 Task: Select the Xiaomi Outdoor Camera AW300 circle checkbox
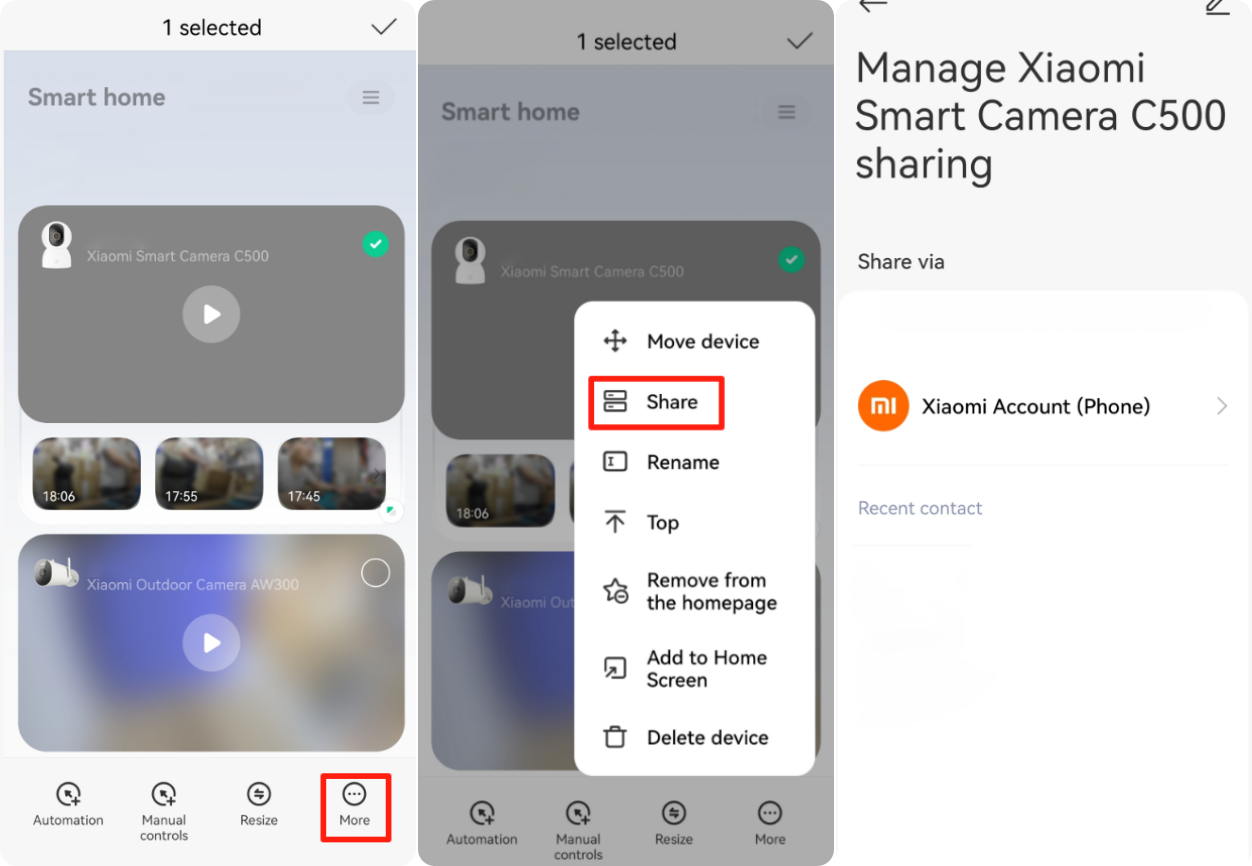375,573
